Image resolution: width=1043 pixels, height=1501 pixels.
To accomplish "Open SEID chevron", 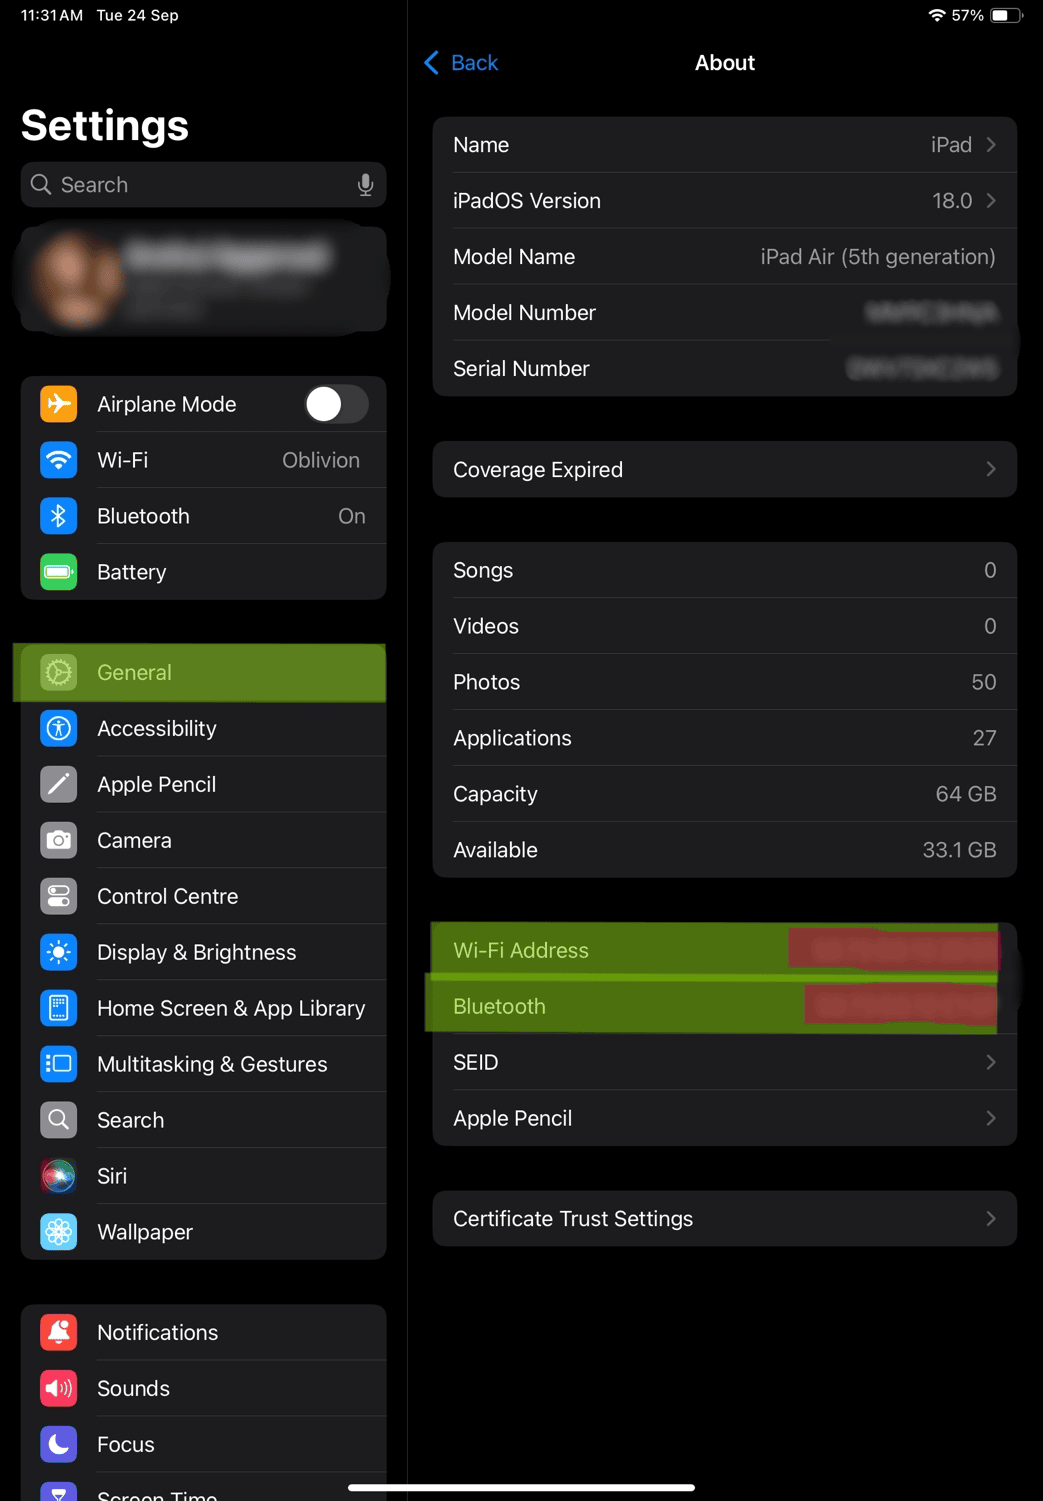I will tap(991, 1062).
